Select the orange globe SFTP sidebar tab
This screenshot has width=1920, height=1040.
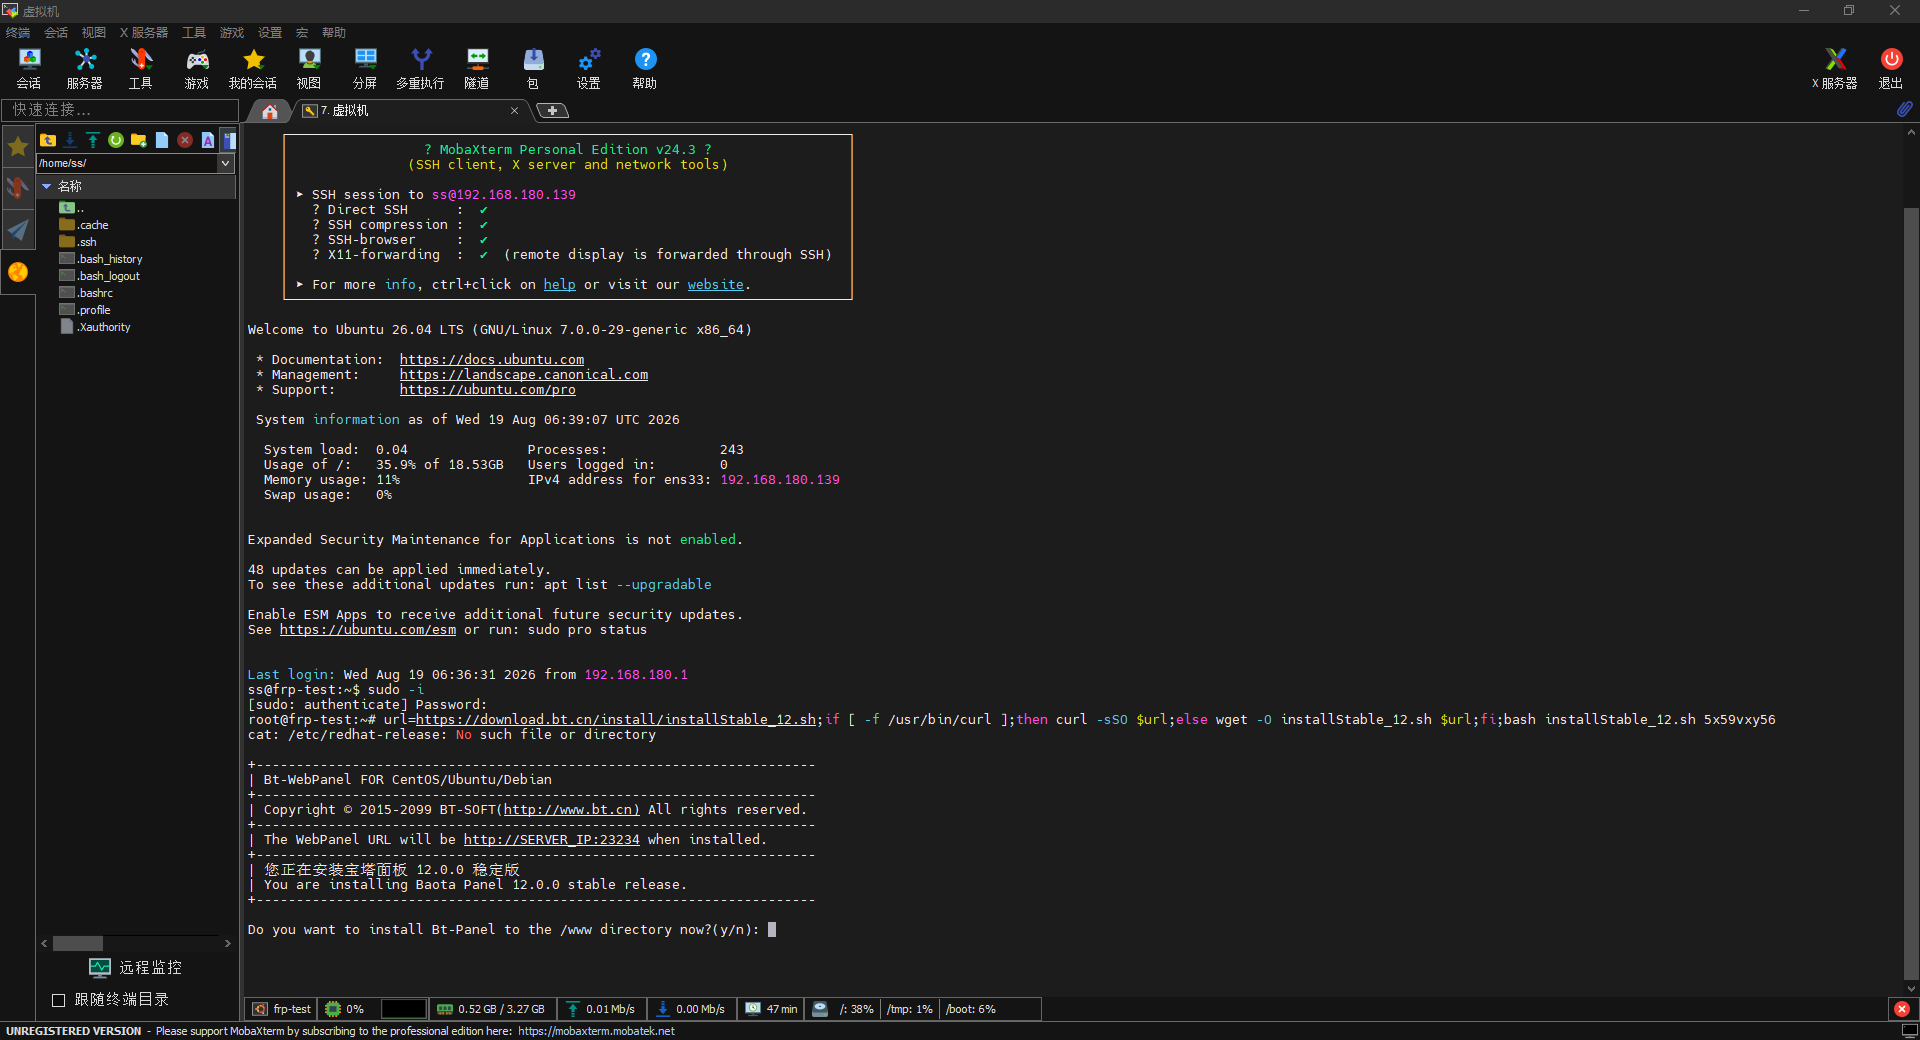click(x=18, y=272)
